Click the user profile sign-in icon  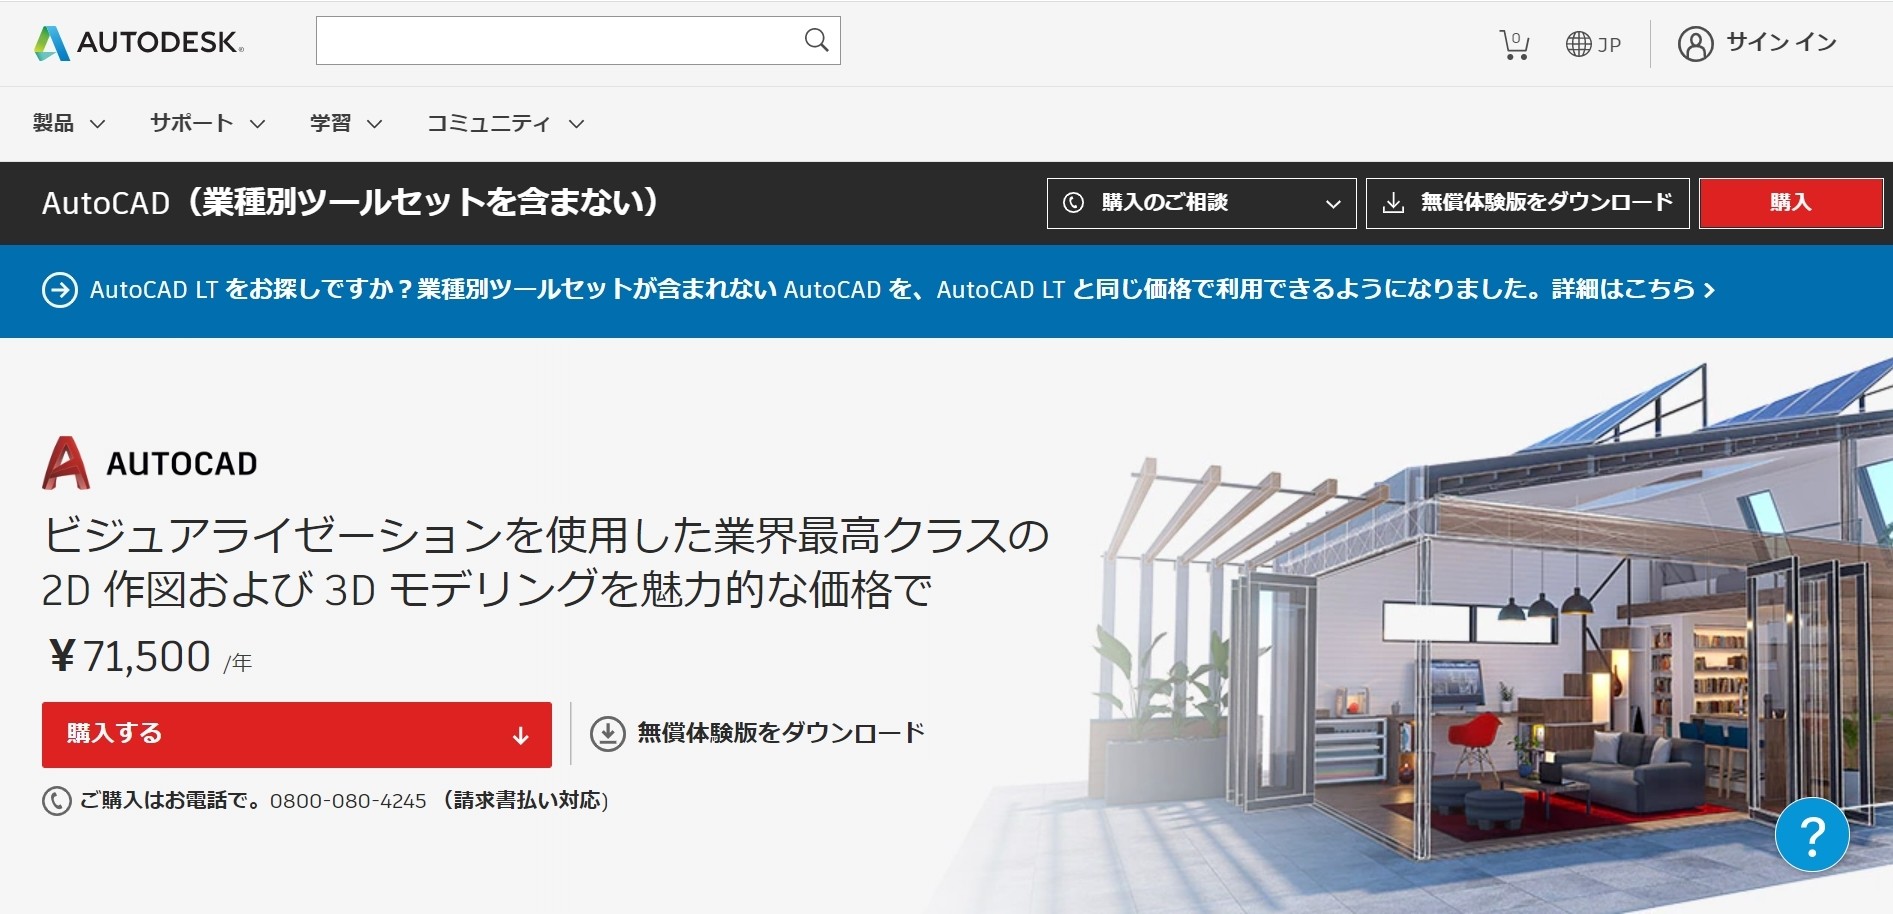tap(1695, 43)
